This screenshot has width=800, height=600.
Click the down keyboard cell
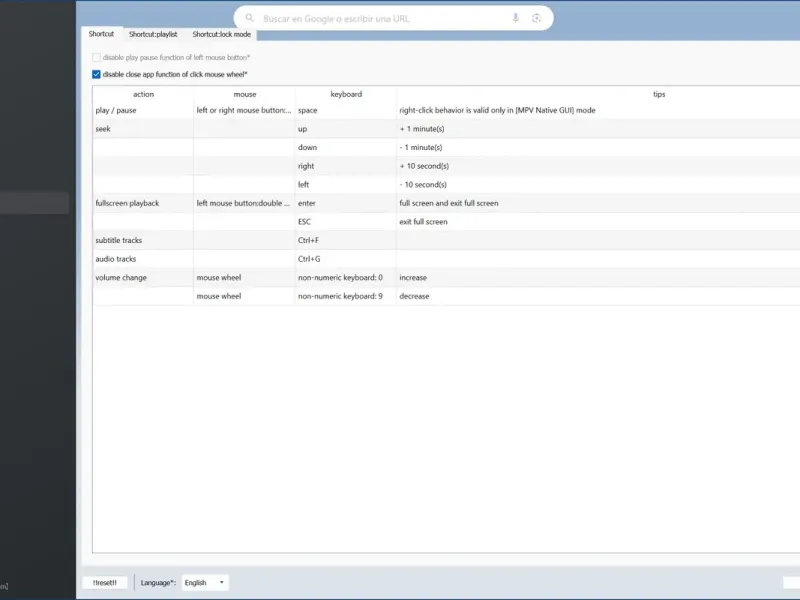pyautogui.click(x=346, y=147)
